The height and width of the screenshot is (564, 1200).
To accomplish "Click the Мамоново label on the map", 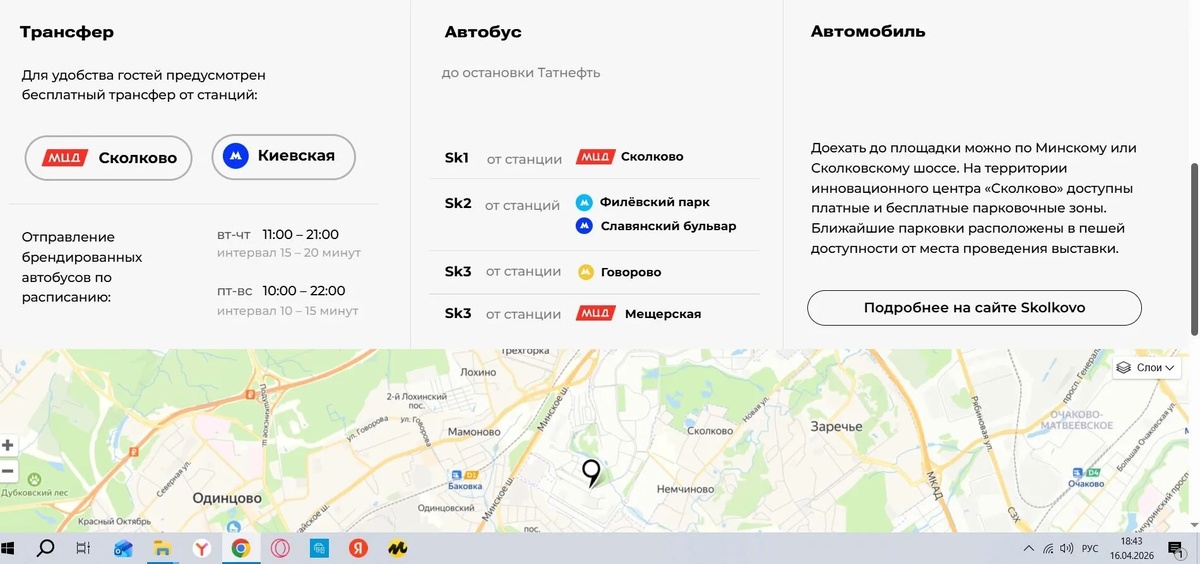I will coord(475,432).
